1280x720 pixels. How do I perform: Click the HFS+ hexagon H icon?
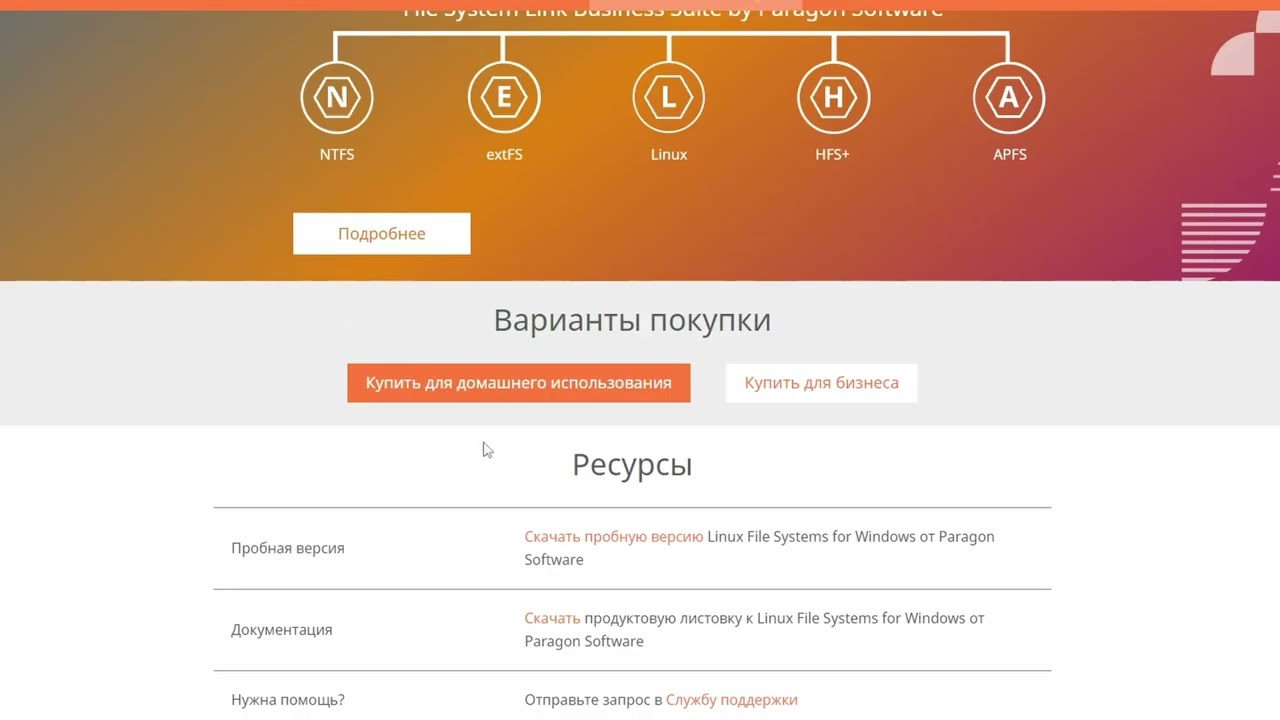coord(833,97)
